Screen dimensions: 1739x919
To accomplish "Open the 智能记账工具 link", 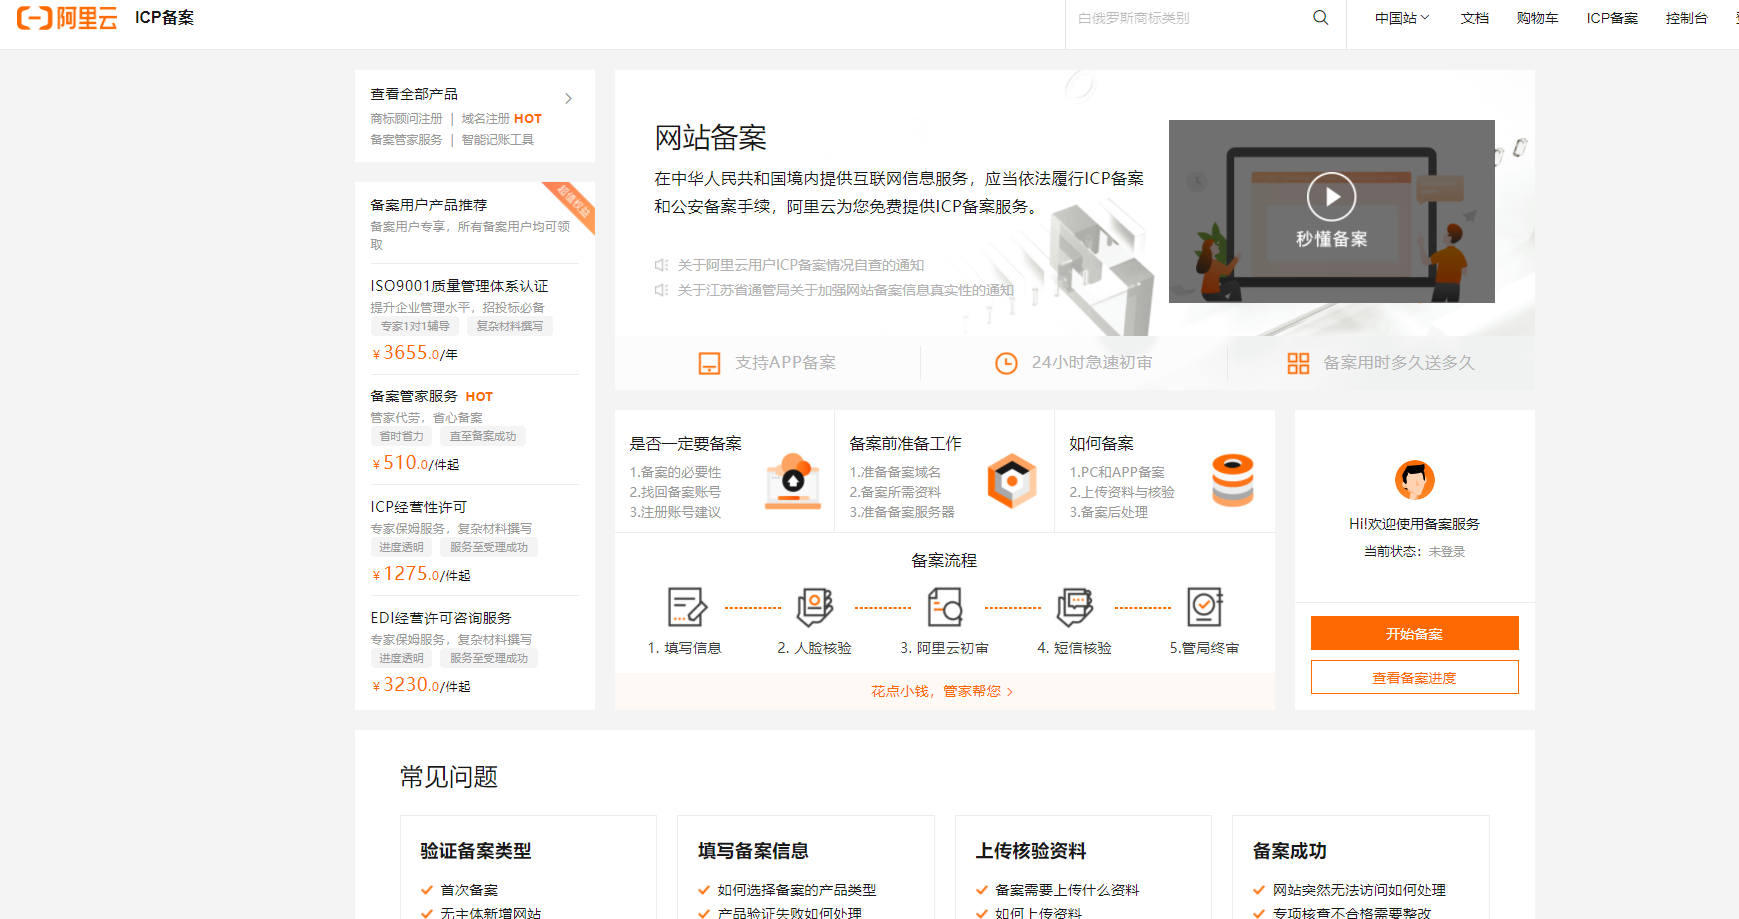I will click(497, 140).
